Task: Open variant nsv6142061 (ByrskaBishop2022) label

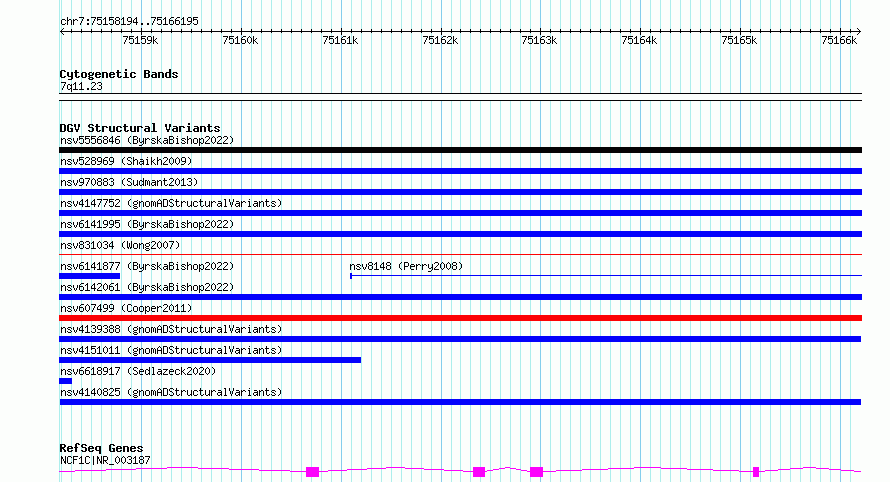Action: (147, 287)
